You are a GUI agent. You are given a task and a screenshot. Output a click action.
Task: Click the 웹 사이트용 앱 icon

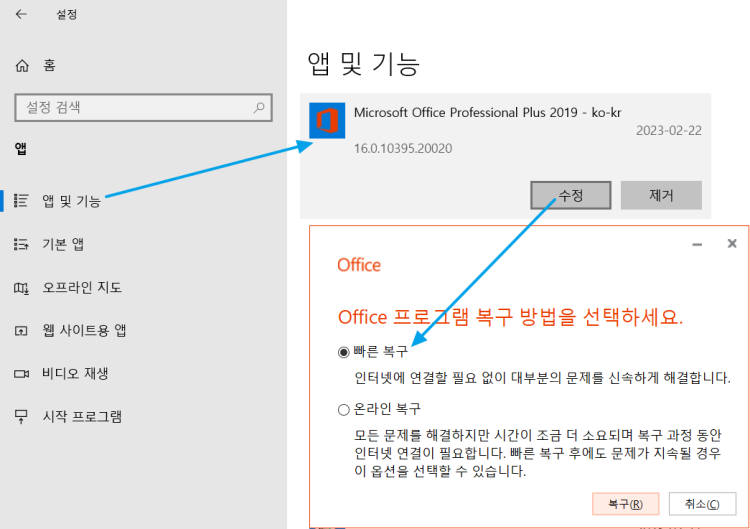[x=21, y=331]
